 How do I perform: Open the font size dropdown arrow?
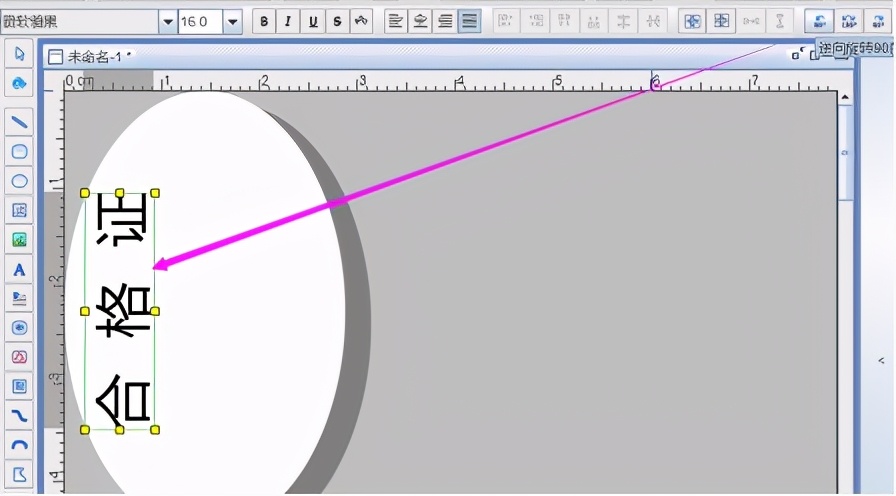(x=233, y=22)
